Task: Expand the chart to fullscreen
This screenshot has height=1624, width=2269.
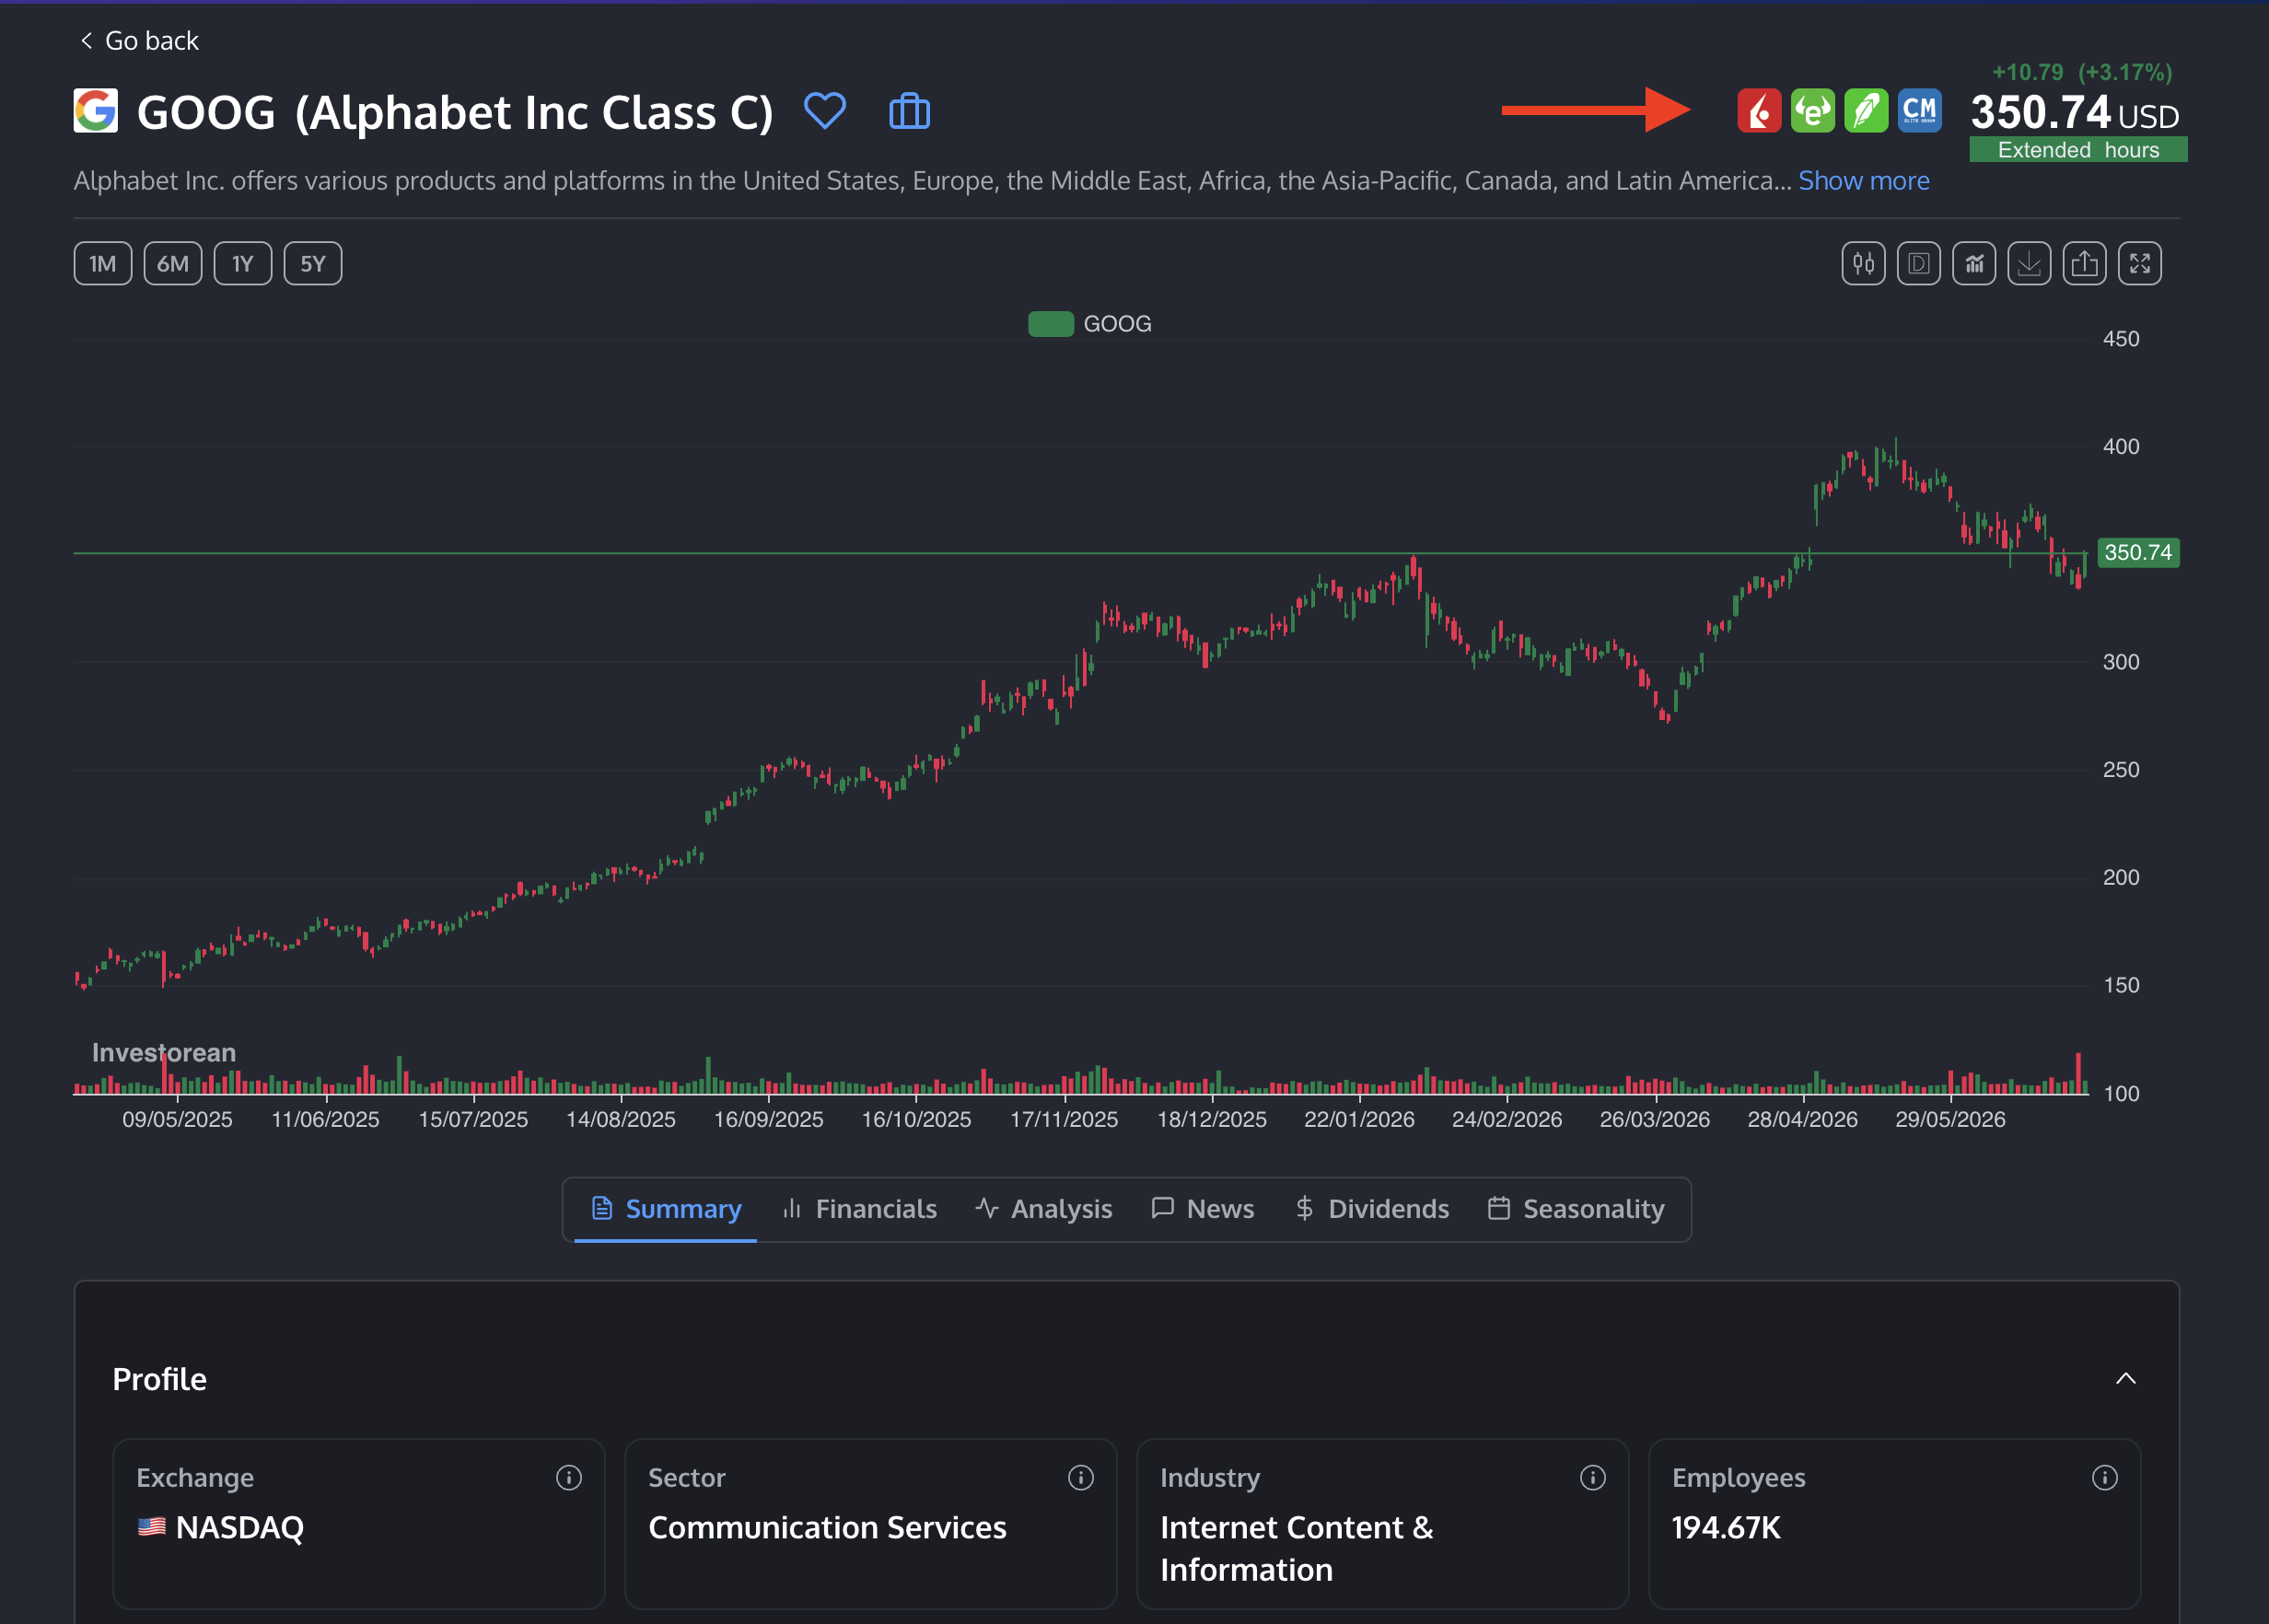Action: click(2139, 264)
